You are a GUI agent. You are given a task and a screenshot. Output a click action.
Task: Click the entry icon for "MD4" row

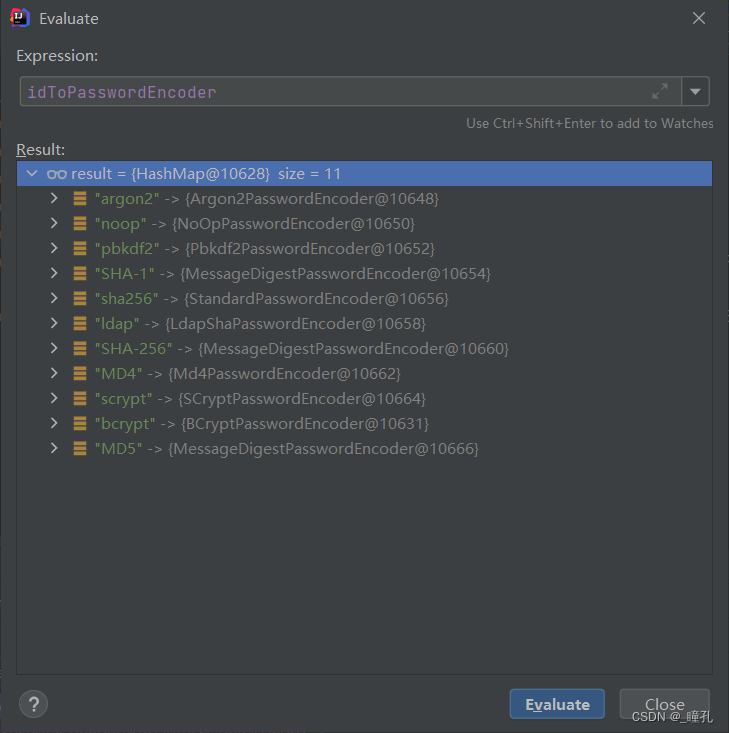coord(80,374)
